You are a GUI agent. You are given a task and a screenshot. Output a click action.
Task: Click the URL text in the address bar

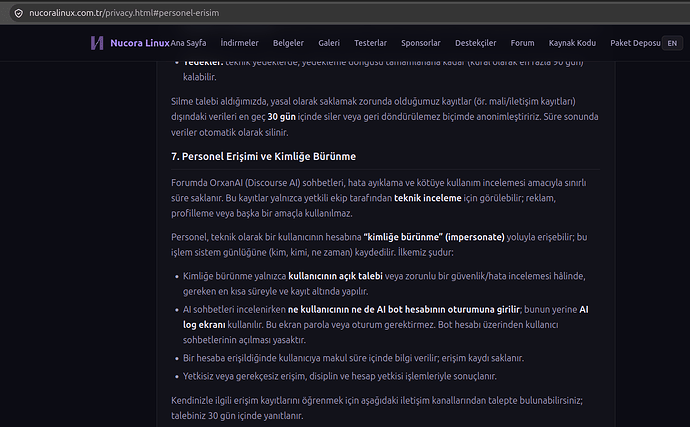pyautogui.click(x=124, y=13)
